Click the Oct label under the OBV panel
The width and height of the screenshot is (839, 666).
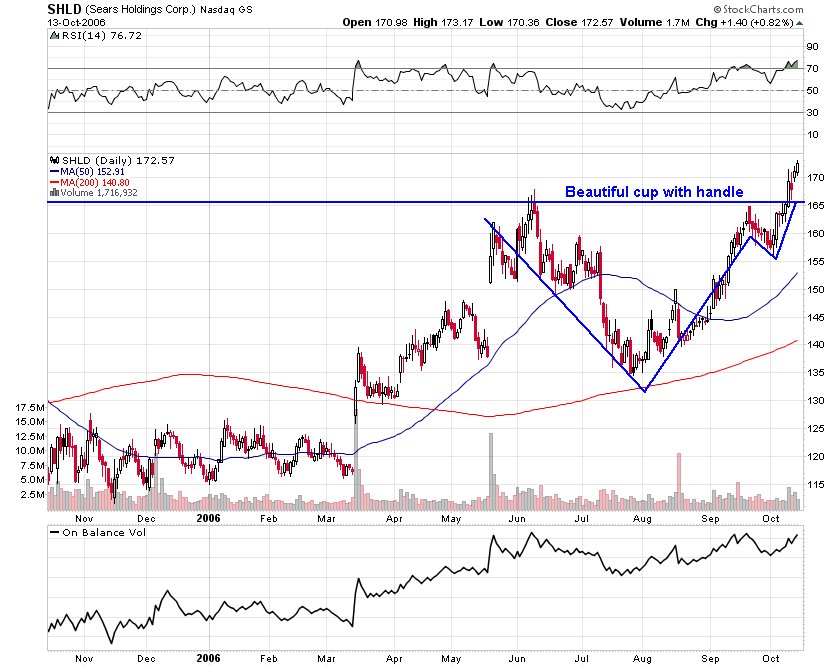tap(771, 659)
